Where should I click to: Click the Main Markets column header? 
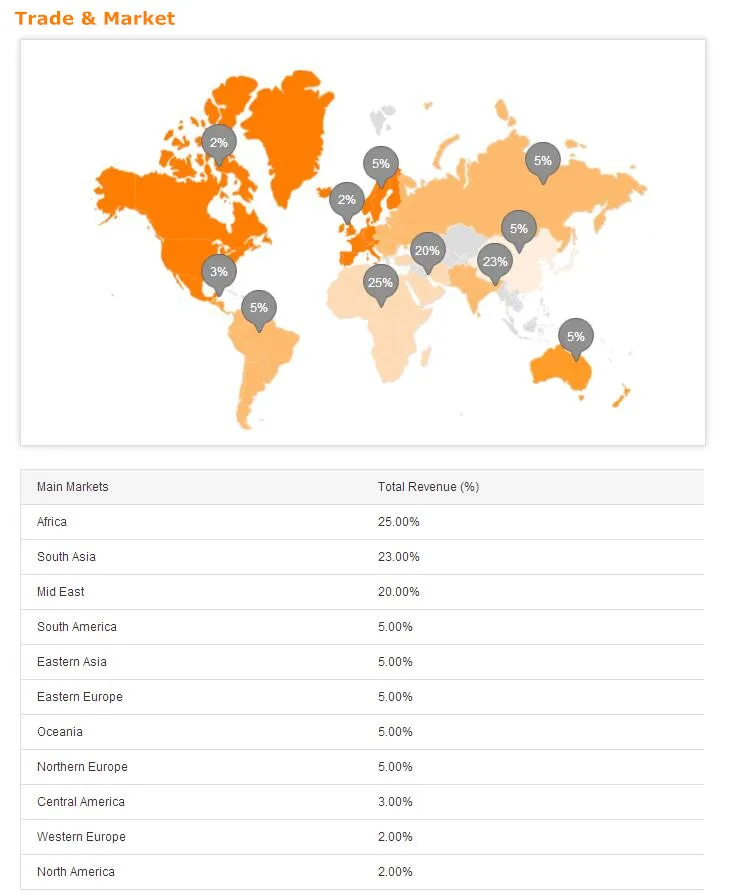73,487
